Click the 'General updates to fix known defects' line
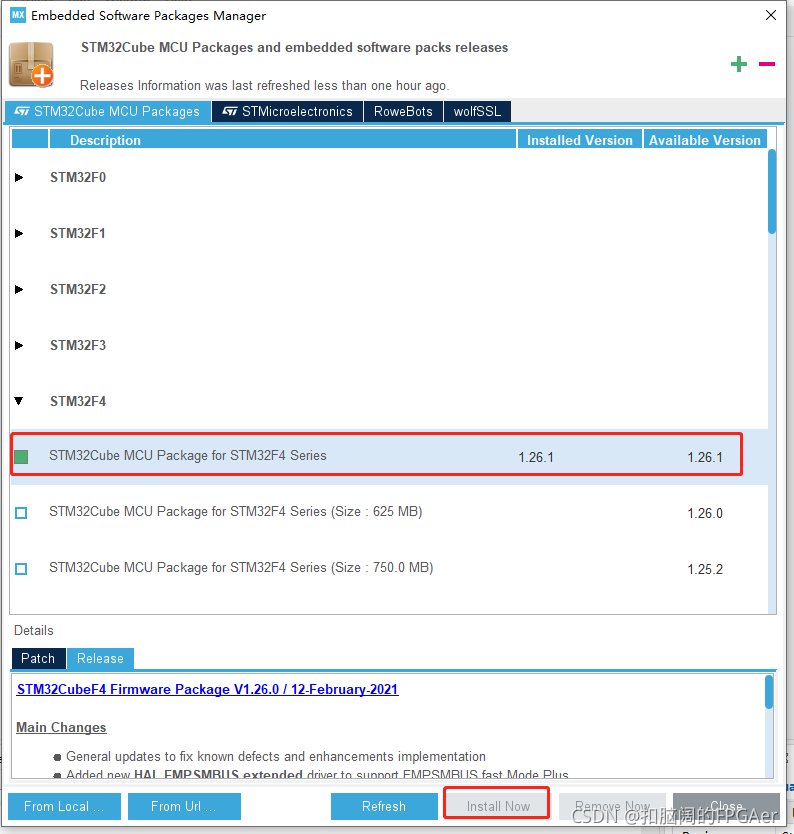Image resolution: width=794 pixels, height=834 pixels. click(x=275, y=756)
